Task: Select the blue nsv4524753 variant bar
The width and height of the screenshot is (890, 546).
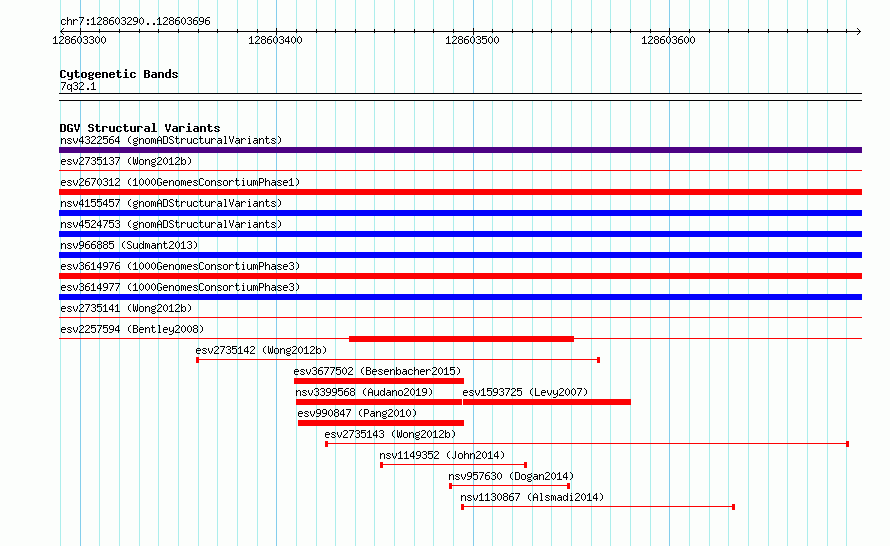Action: coord(460,234)
